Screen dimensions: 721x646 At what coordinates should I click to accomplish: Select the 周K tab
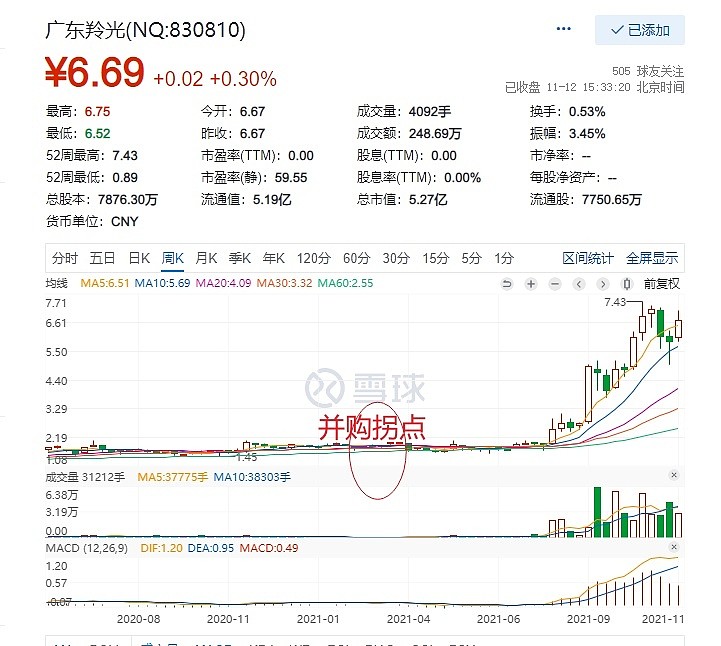172,258
